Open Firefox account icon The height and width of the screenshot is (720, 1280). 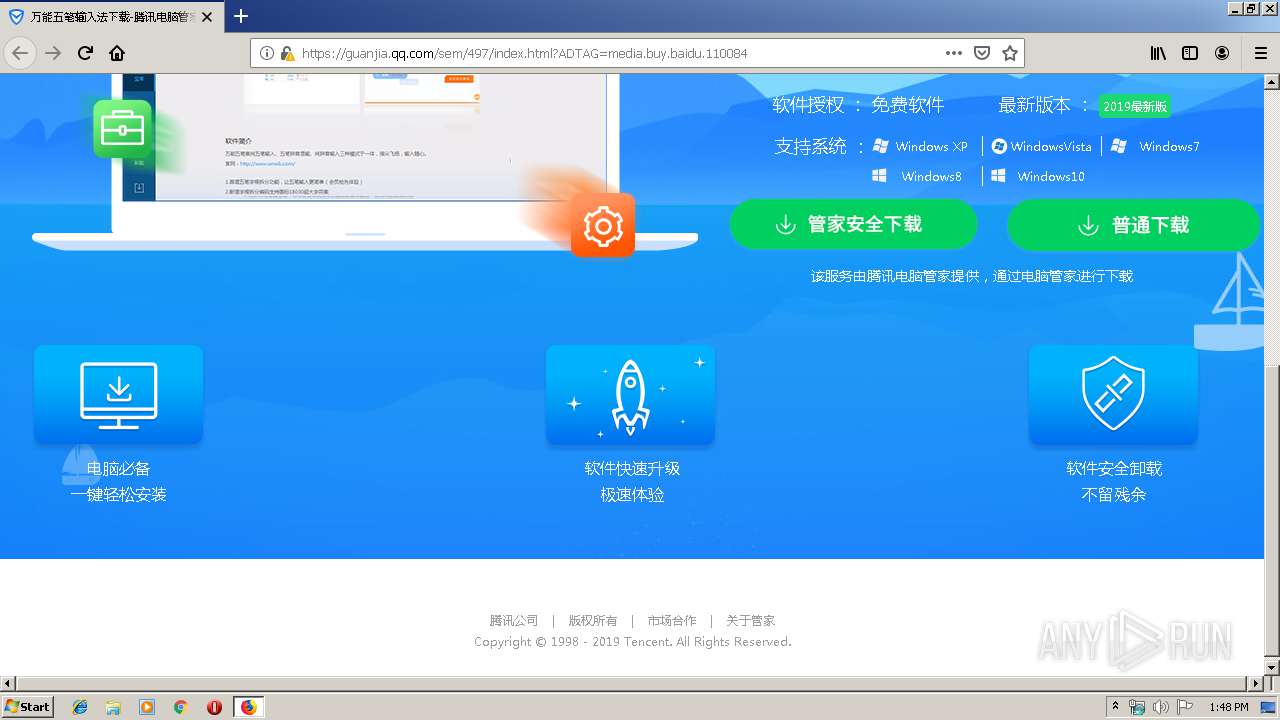(x=1222, y=53)
